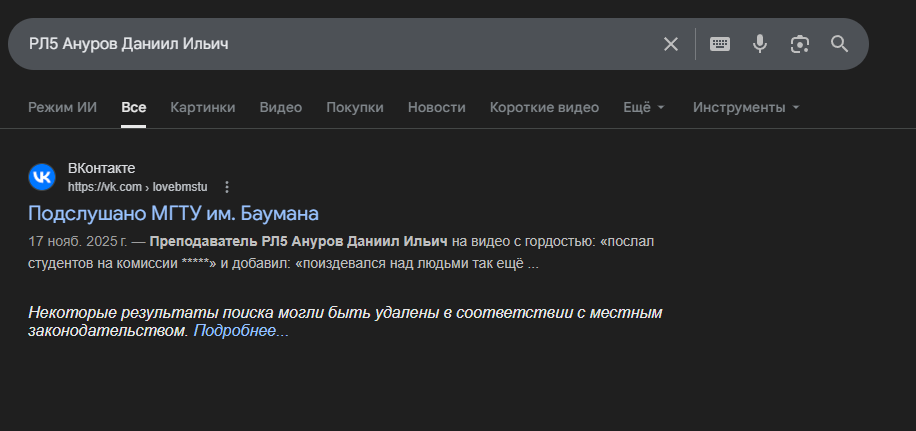Select the Картинки tab
The height and width of the screenshot is (431, 916).
203,108
